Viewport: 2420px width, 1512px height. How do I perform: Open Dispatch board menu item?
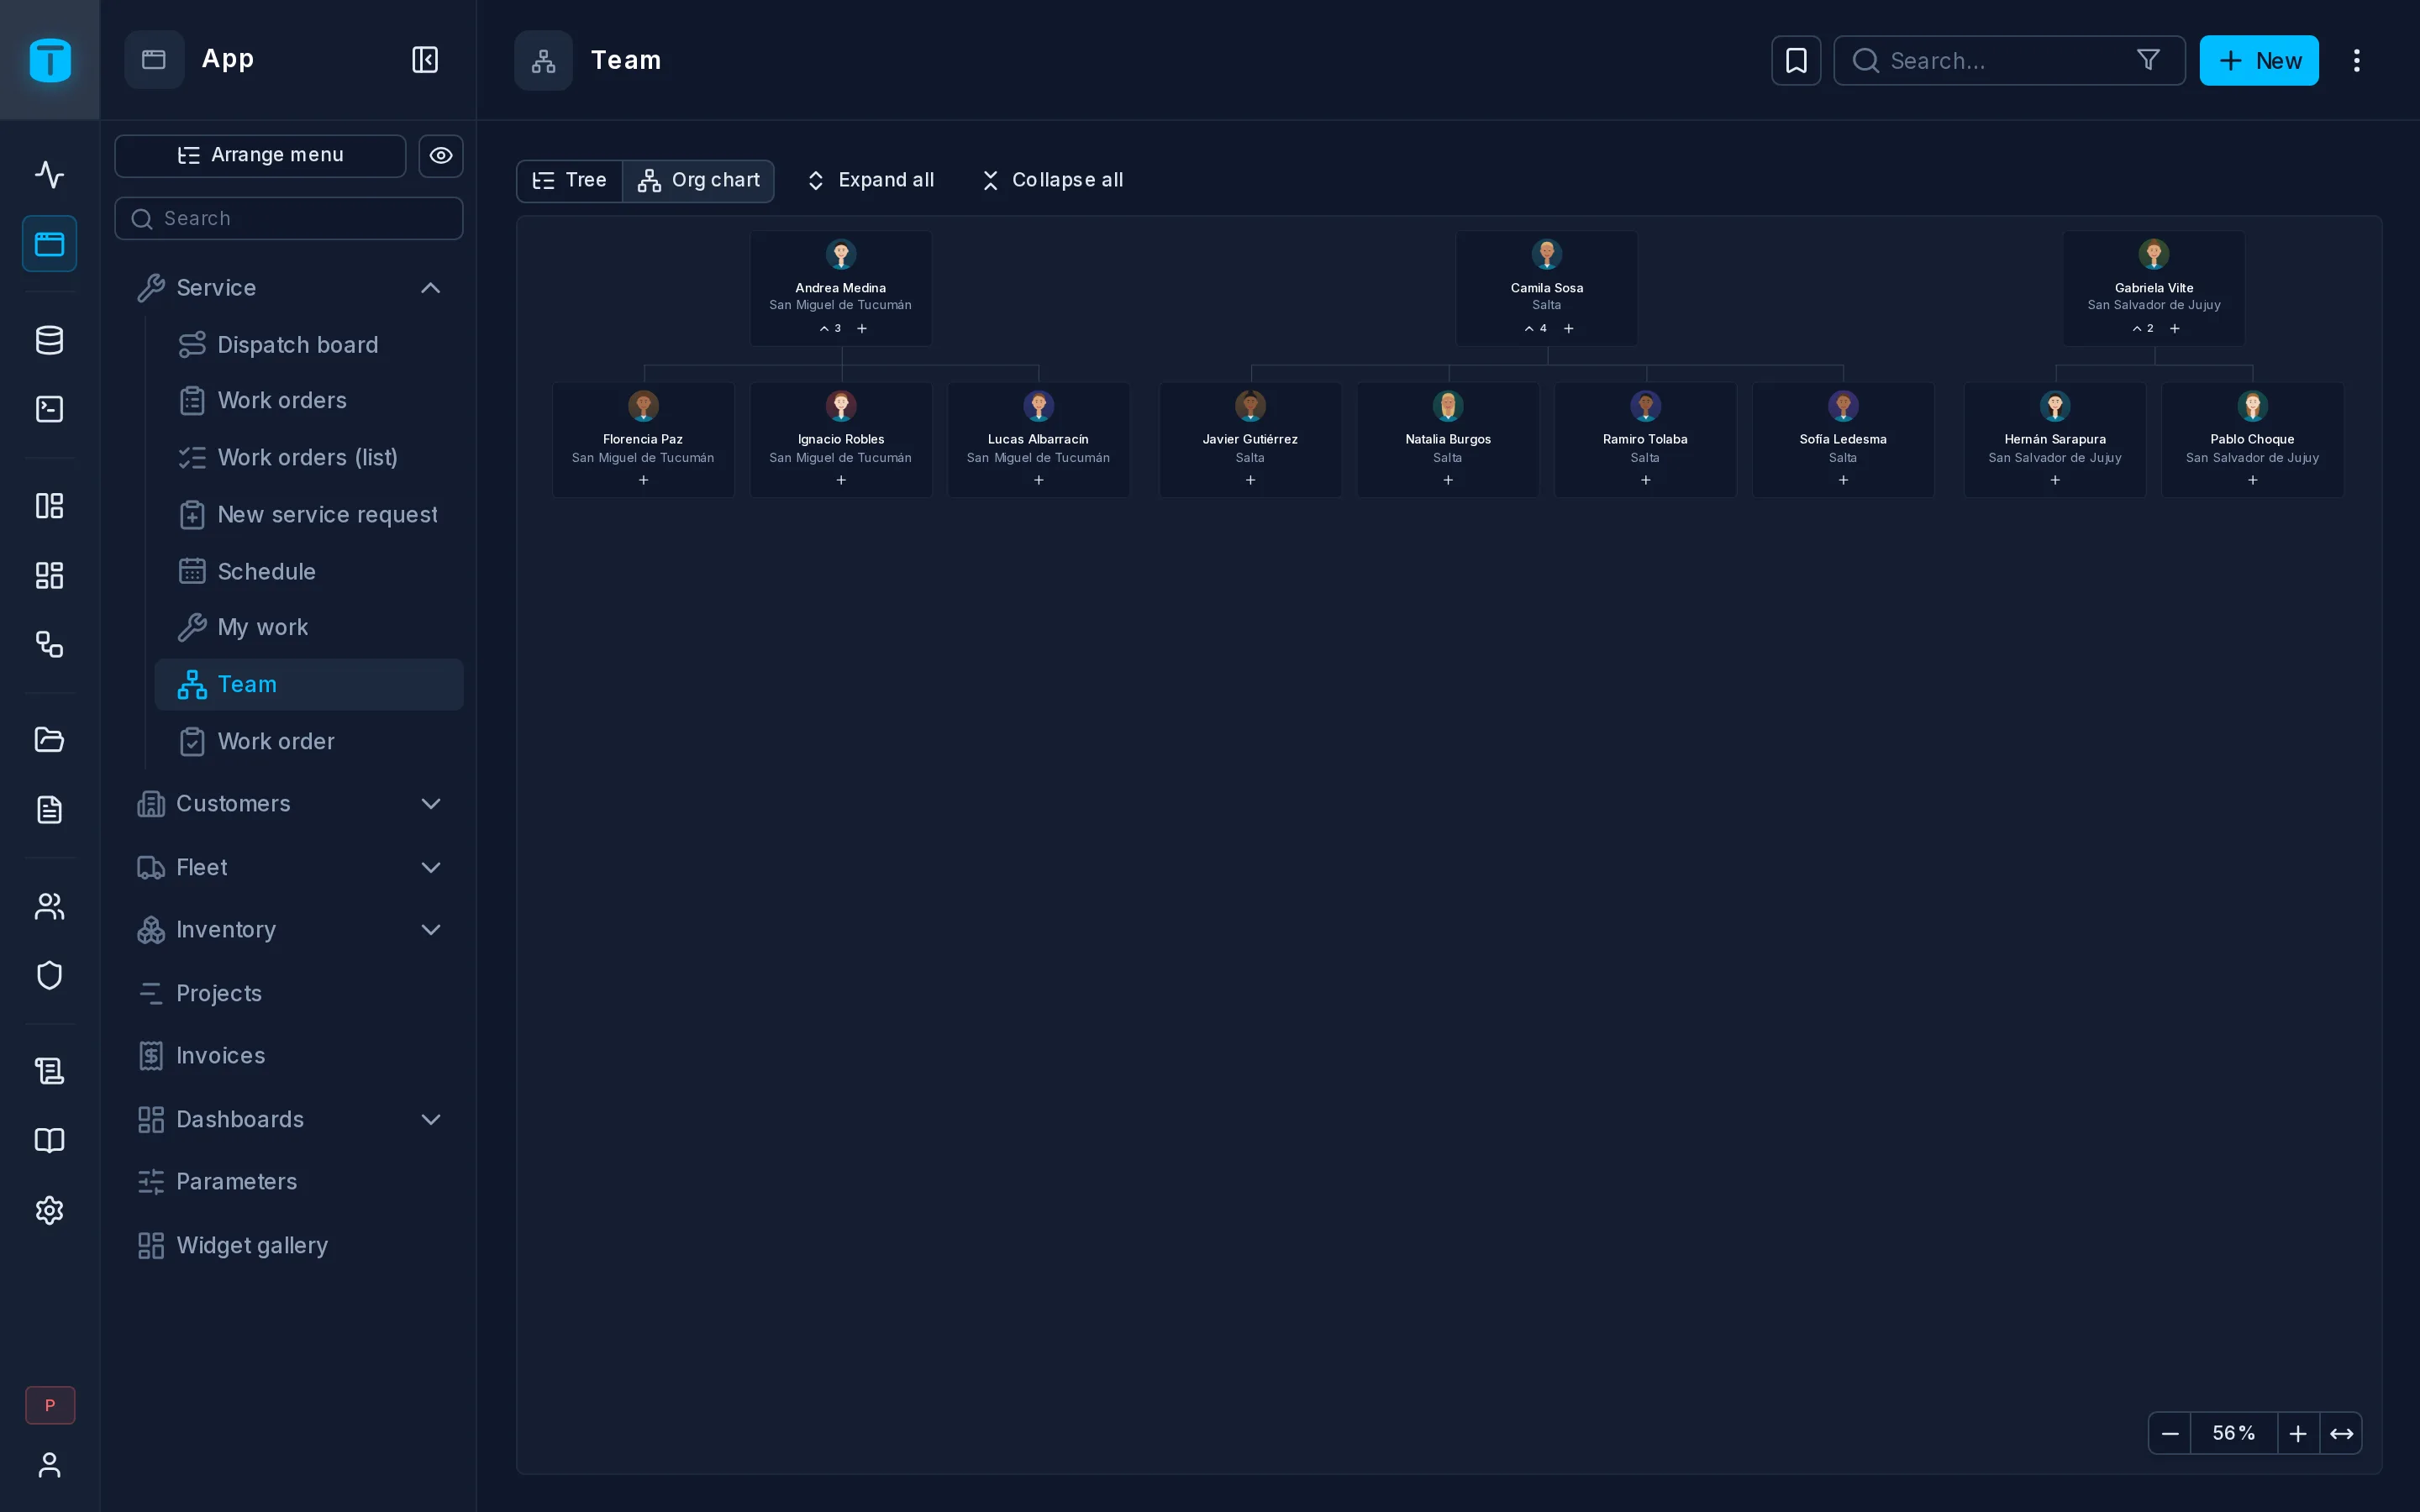click(x=309, y=345)
